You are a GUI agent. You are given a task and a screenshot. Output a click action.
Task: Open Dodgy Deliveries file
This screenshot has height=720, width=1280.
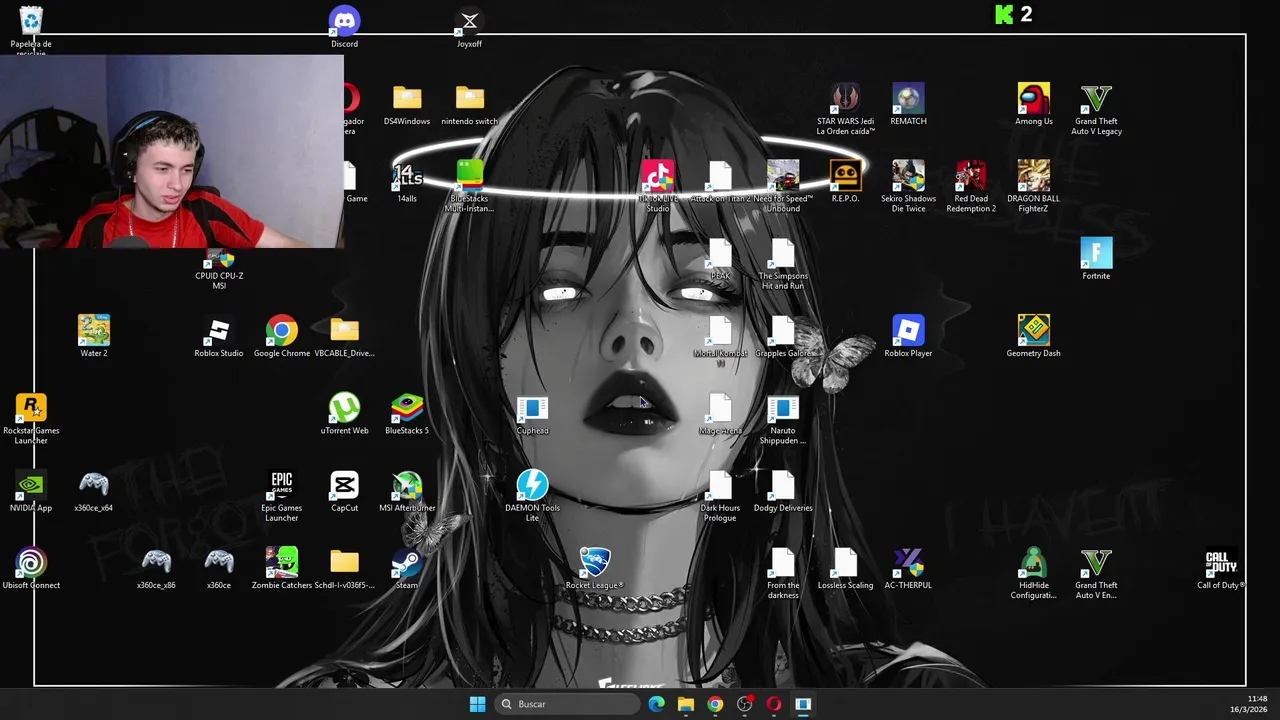pyautogui.click(x=783, y=491)
